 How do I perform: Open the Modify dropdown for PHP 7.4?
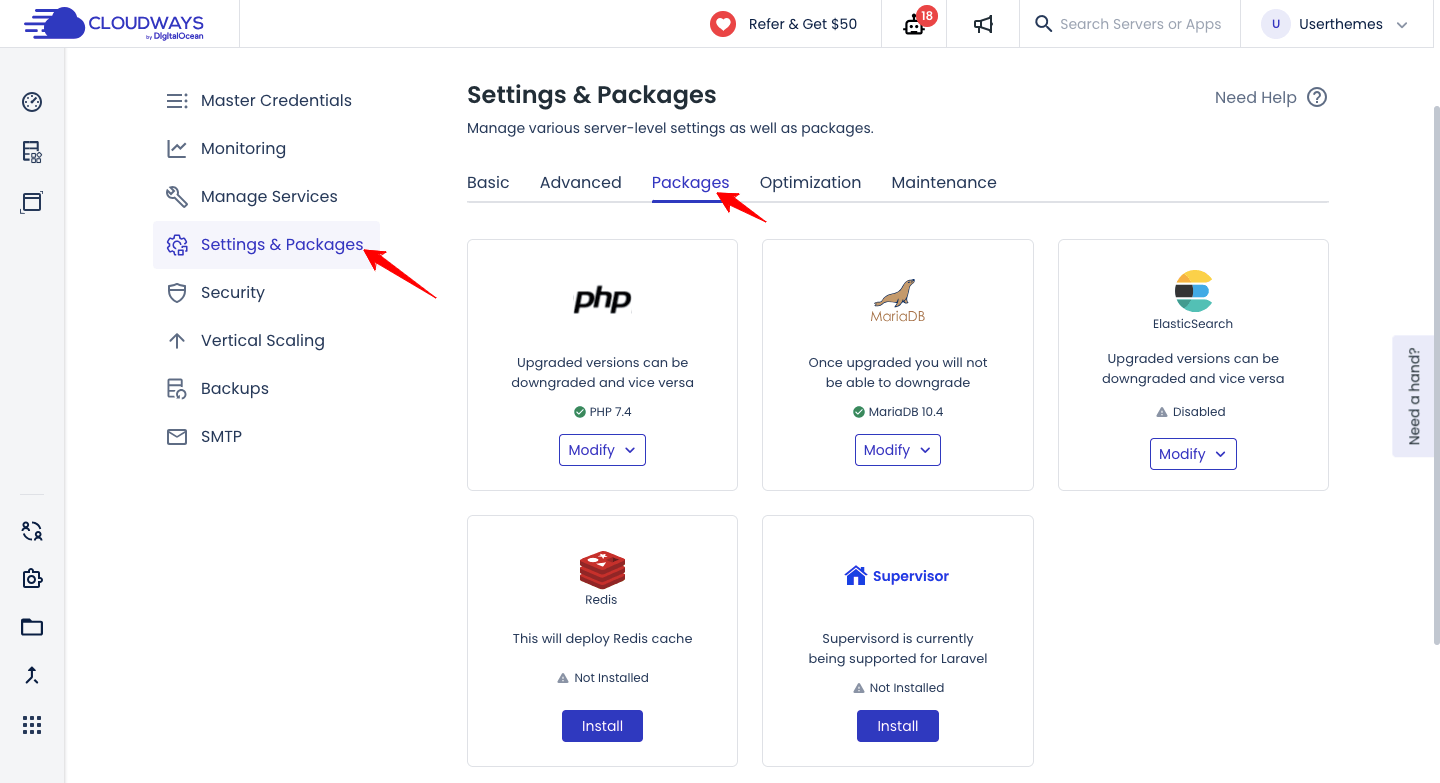click(x=602, y=450)
